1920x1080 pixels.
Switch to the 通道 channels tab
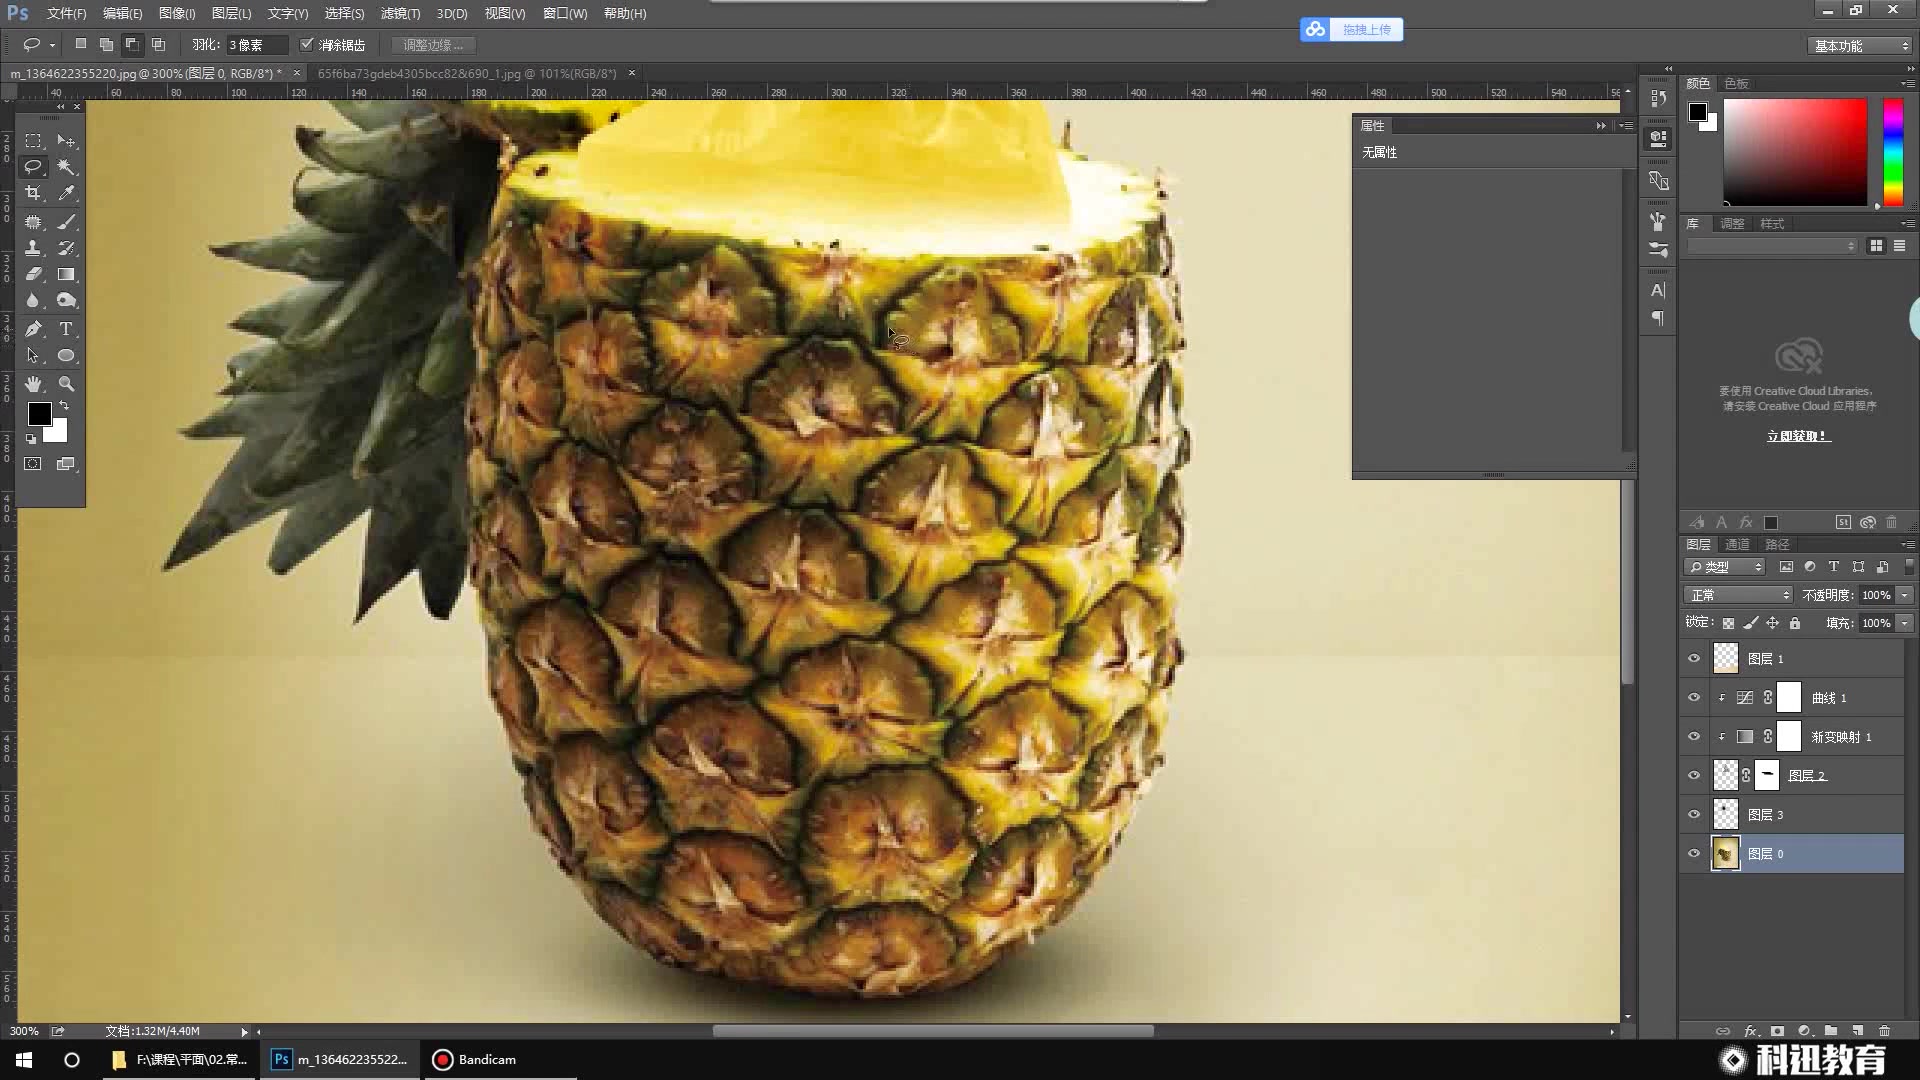[x=1737, y=544]
